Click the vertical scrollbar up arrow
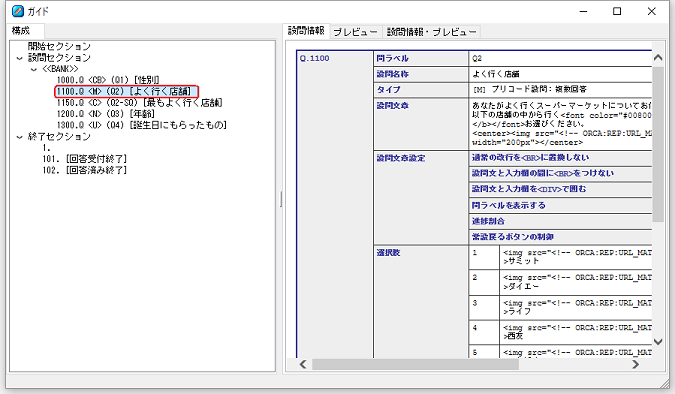 [x=658, y=57]
